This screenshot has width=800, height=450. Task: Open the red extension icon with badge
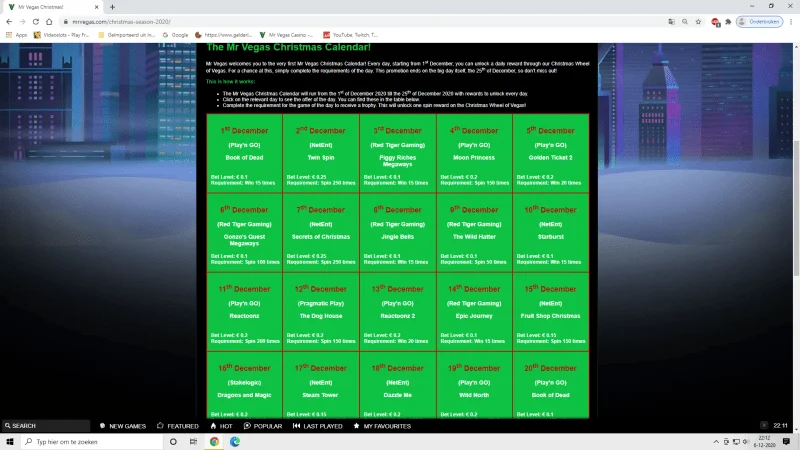715,22
